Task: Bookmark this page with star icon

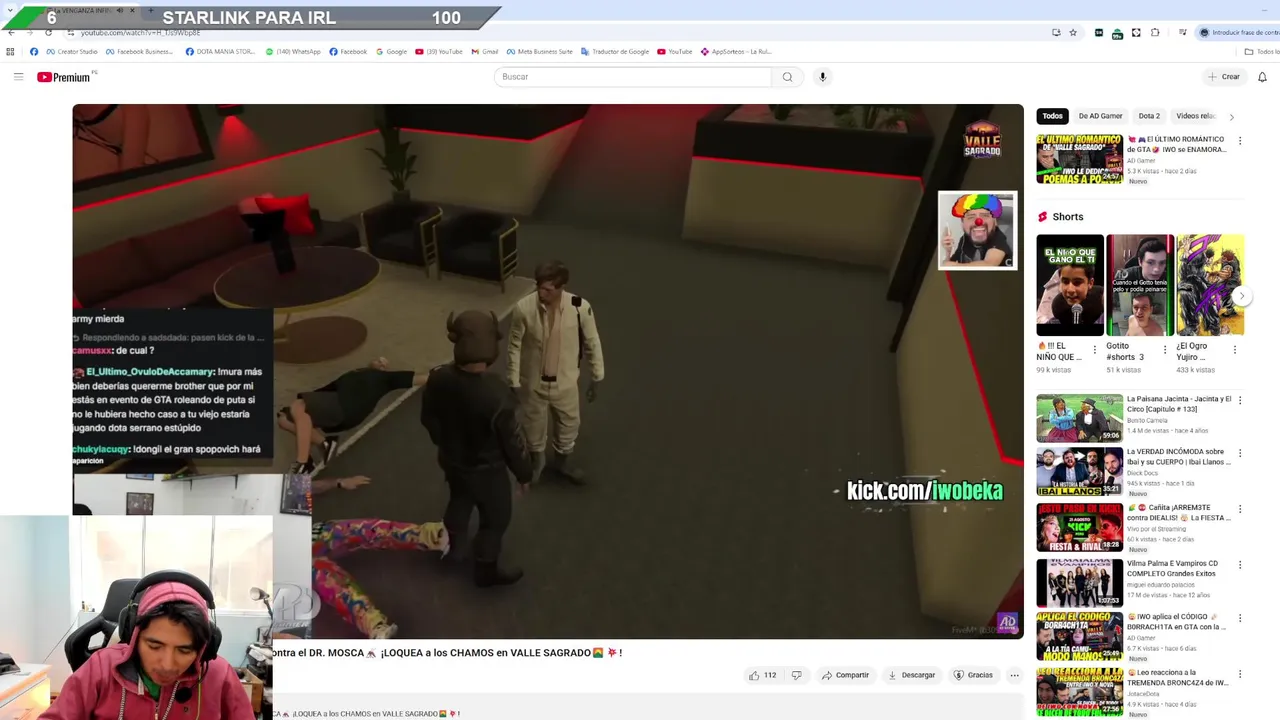Action: point(1073,33)
